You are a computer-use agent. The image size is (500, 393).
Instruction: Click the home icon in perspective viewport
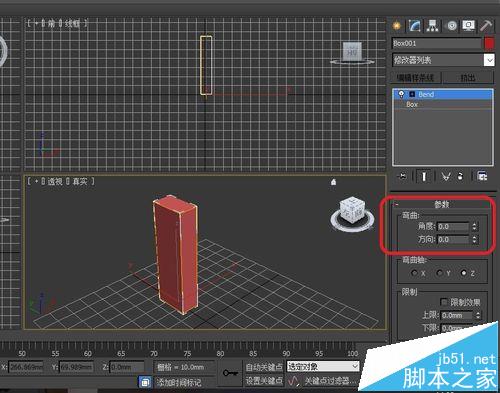click(333, 182)
